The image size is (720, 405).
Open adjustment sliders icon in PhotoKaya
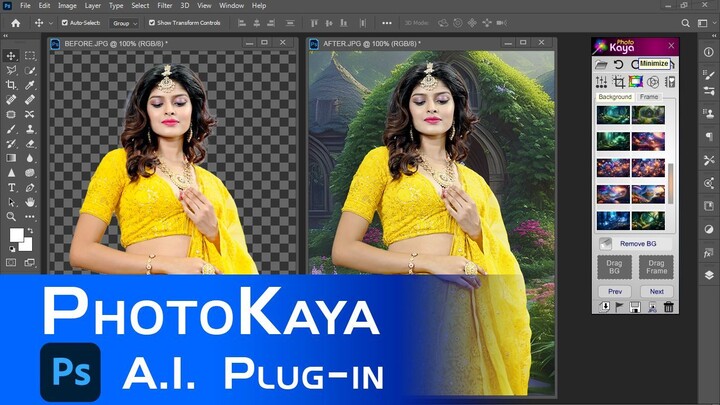point(601,82)
